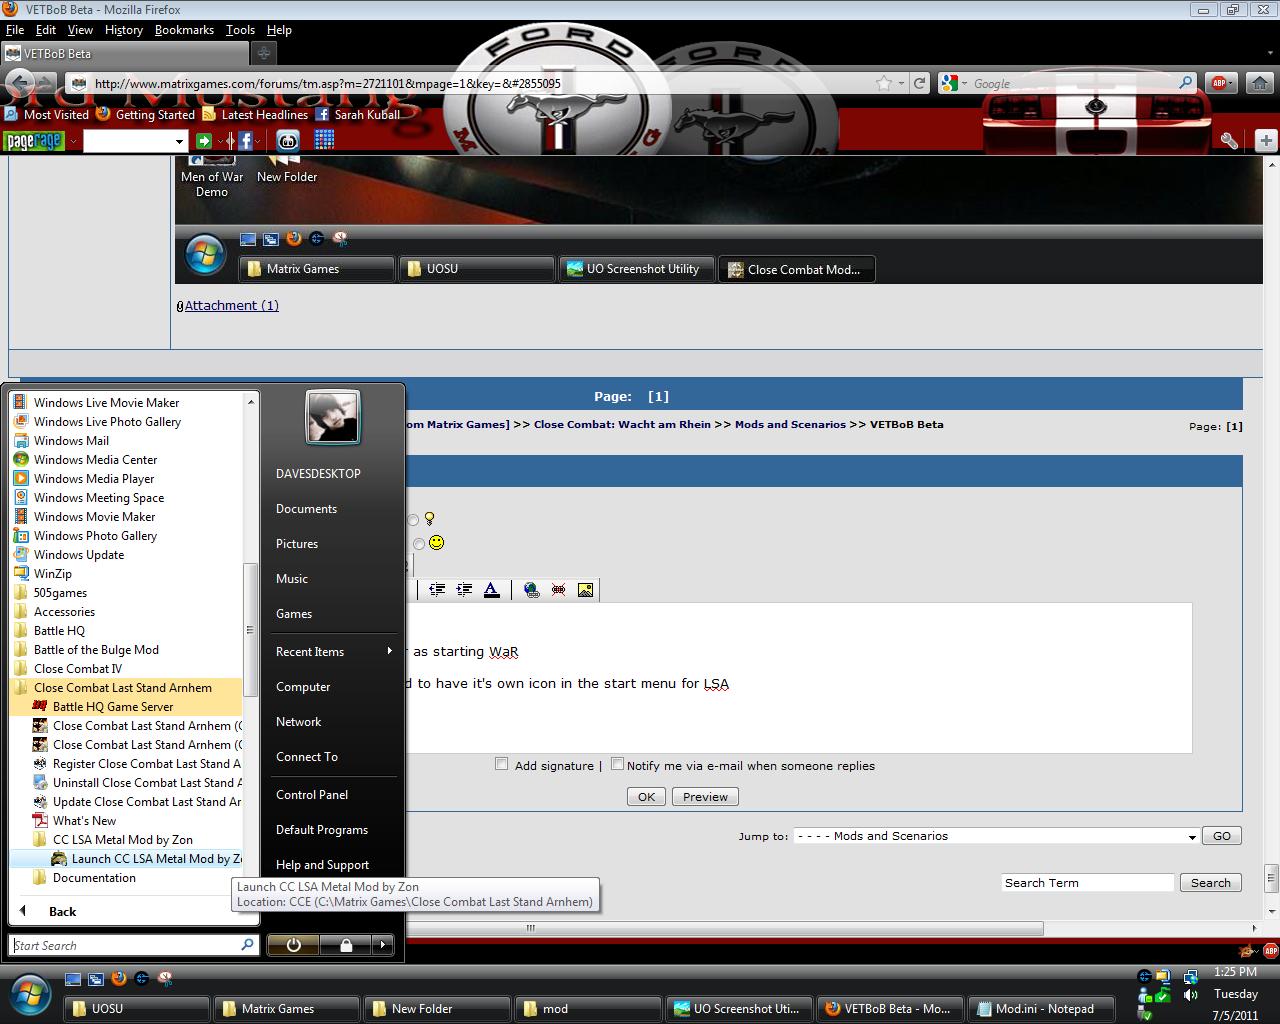Click the GO button next to Jump to

click(x=1222, y=836)
